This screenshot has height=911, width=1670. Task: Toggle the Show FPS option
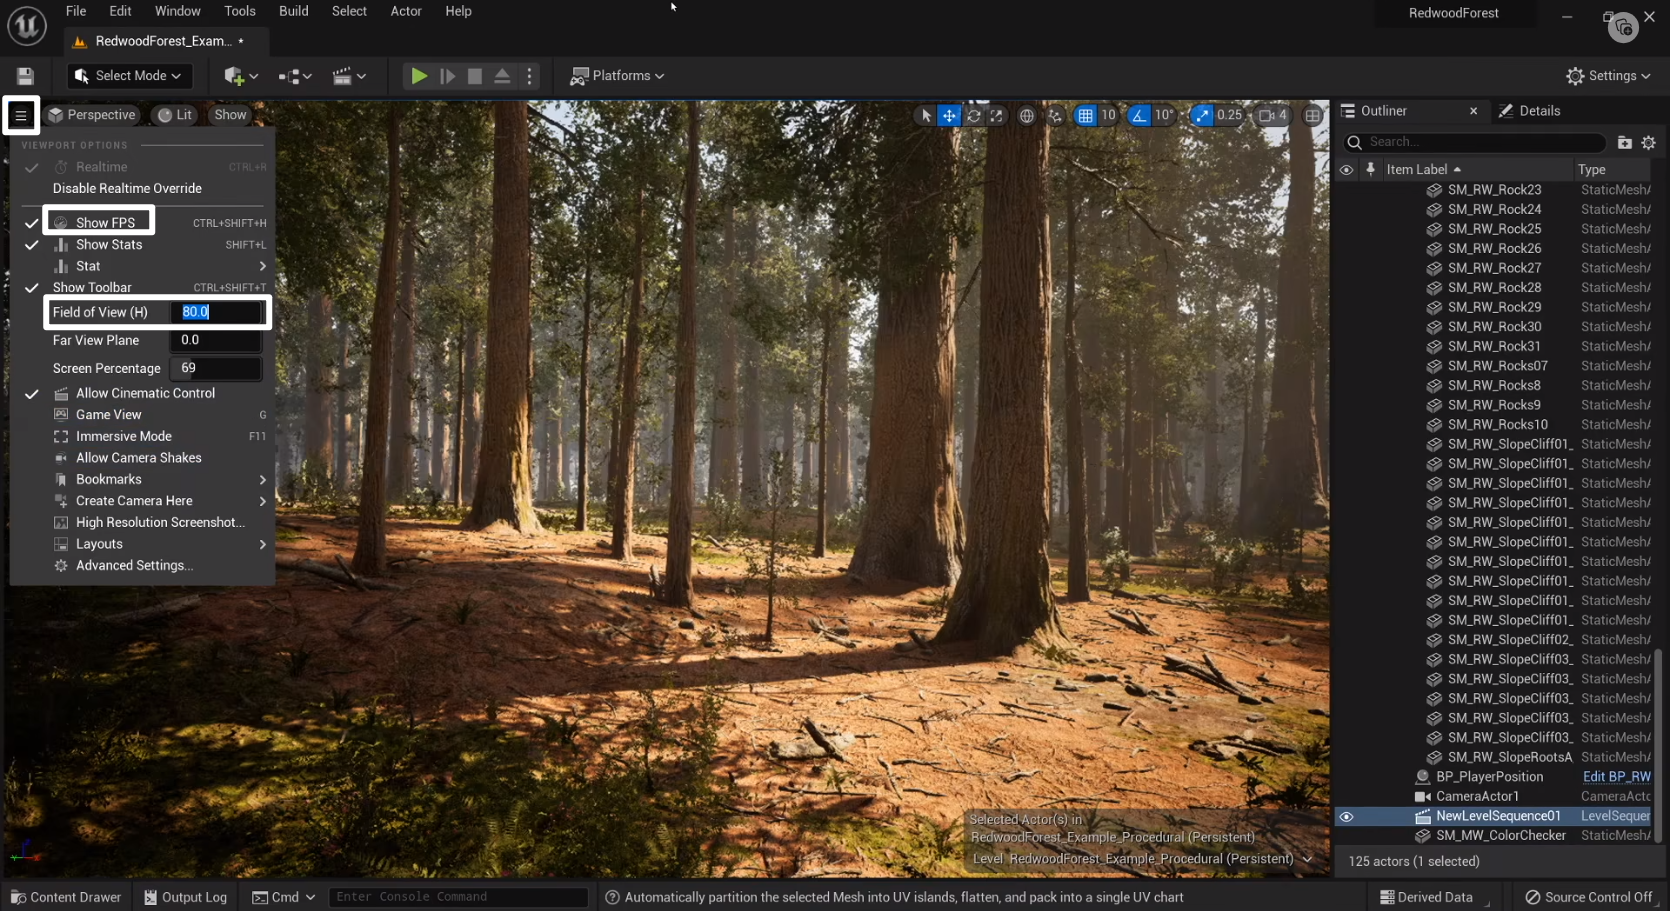(x=105, y=223)
